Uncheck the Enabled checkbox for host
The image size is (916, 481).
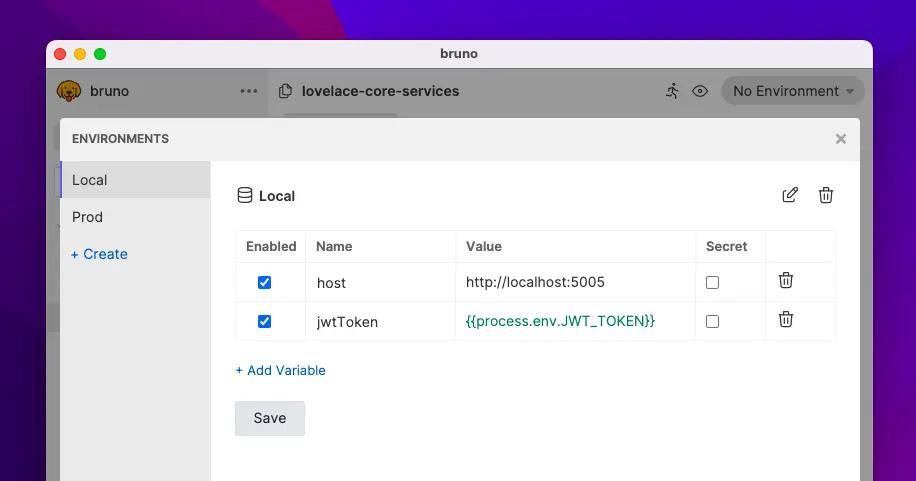265,282
